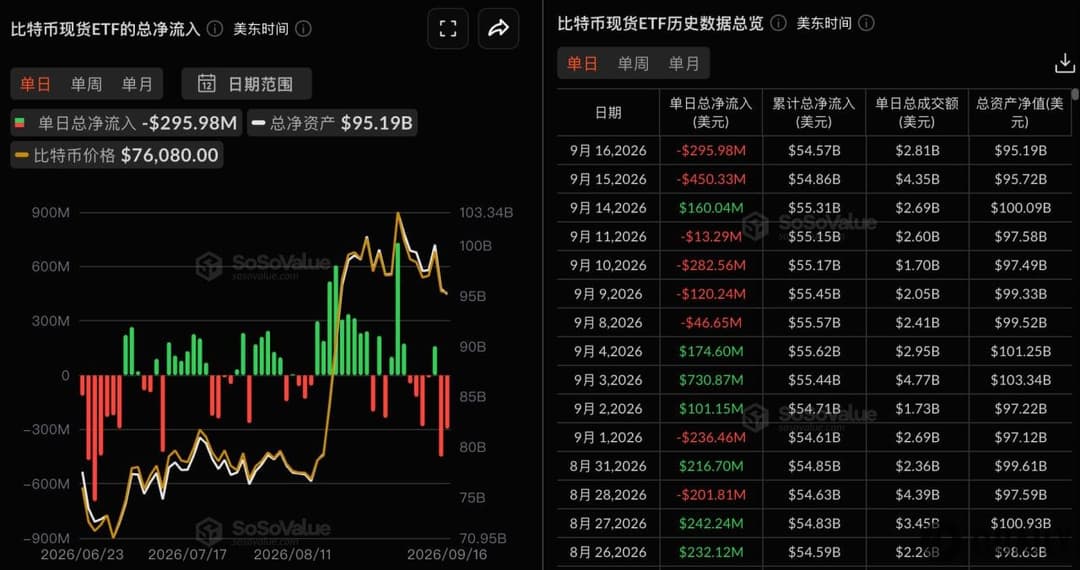Click the 日期 column header
This screenshot has width=1080, height=570.
click(x=608, y=112)
